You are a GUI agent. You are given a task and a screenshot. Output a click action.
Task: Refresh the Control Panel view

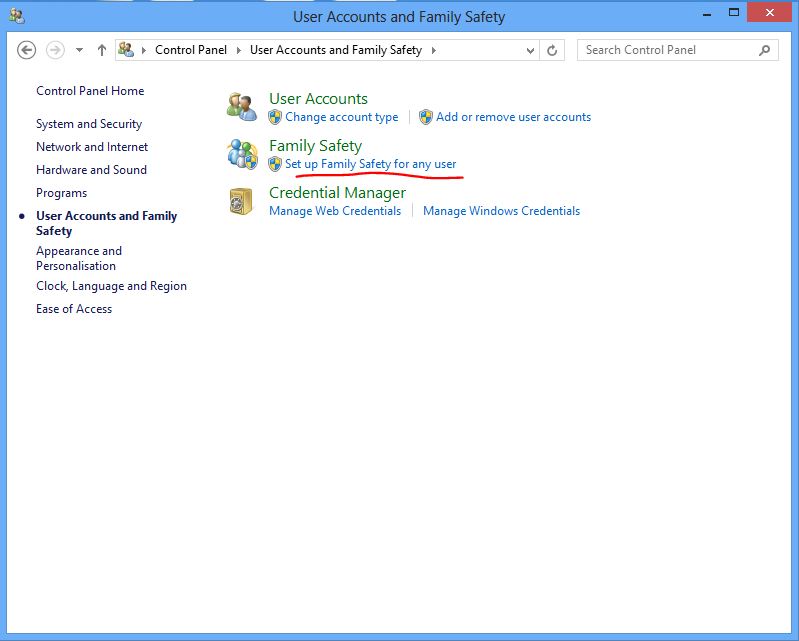pyautogui.click(x=552, y=50)
